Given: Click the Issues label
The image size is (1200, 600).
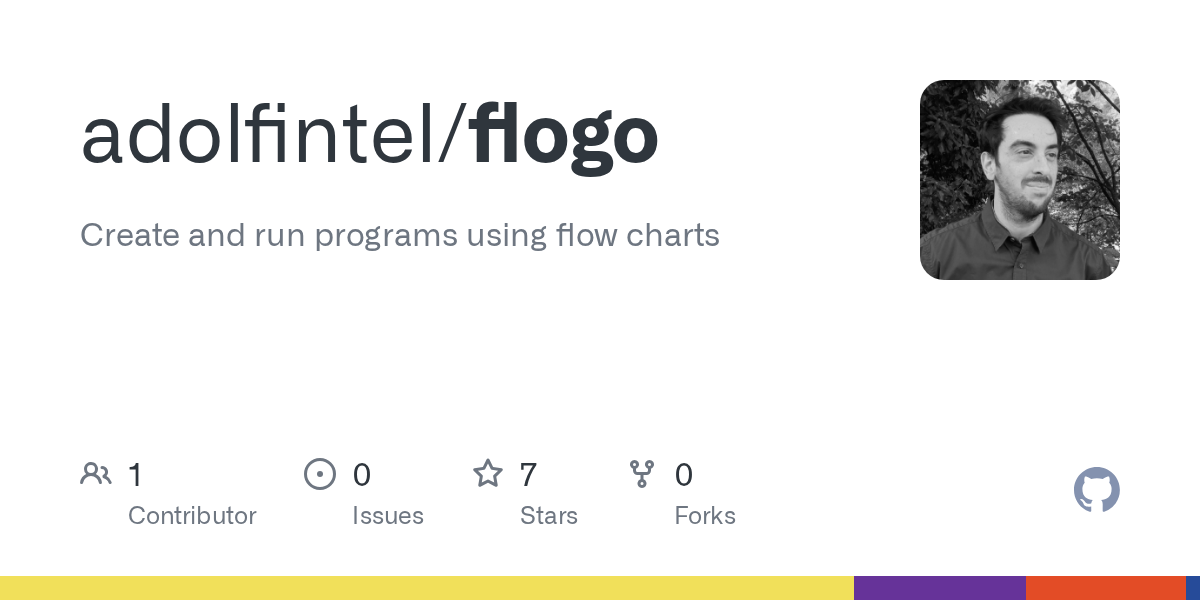Looking at the screenshot, I should click(388, 516).
